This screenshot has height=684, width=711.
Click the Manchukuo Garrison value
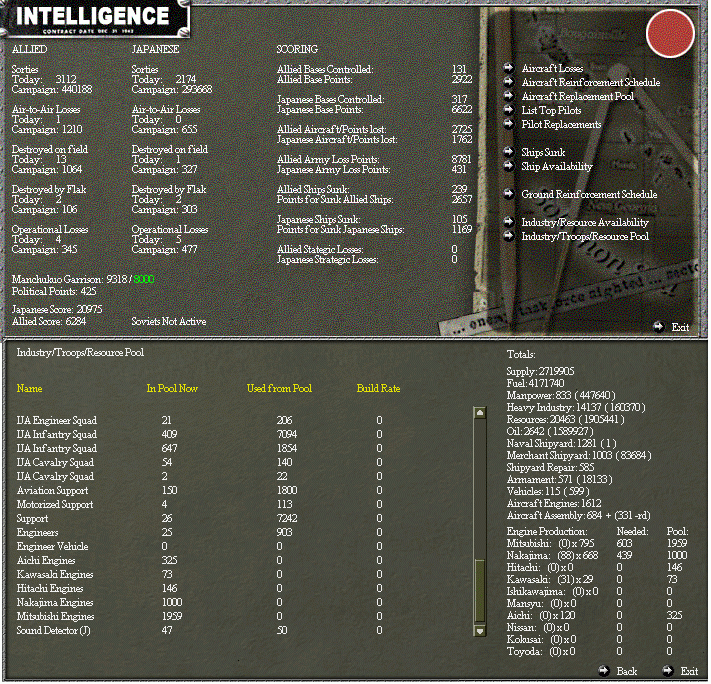pyautogui.click(x=131, y=279)
